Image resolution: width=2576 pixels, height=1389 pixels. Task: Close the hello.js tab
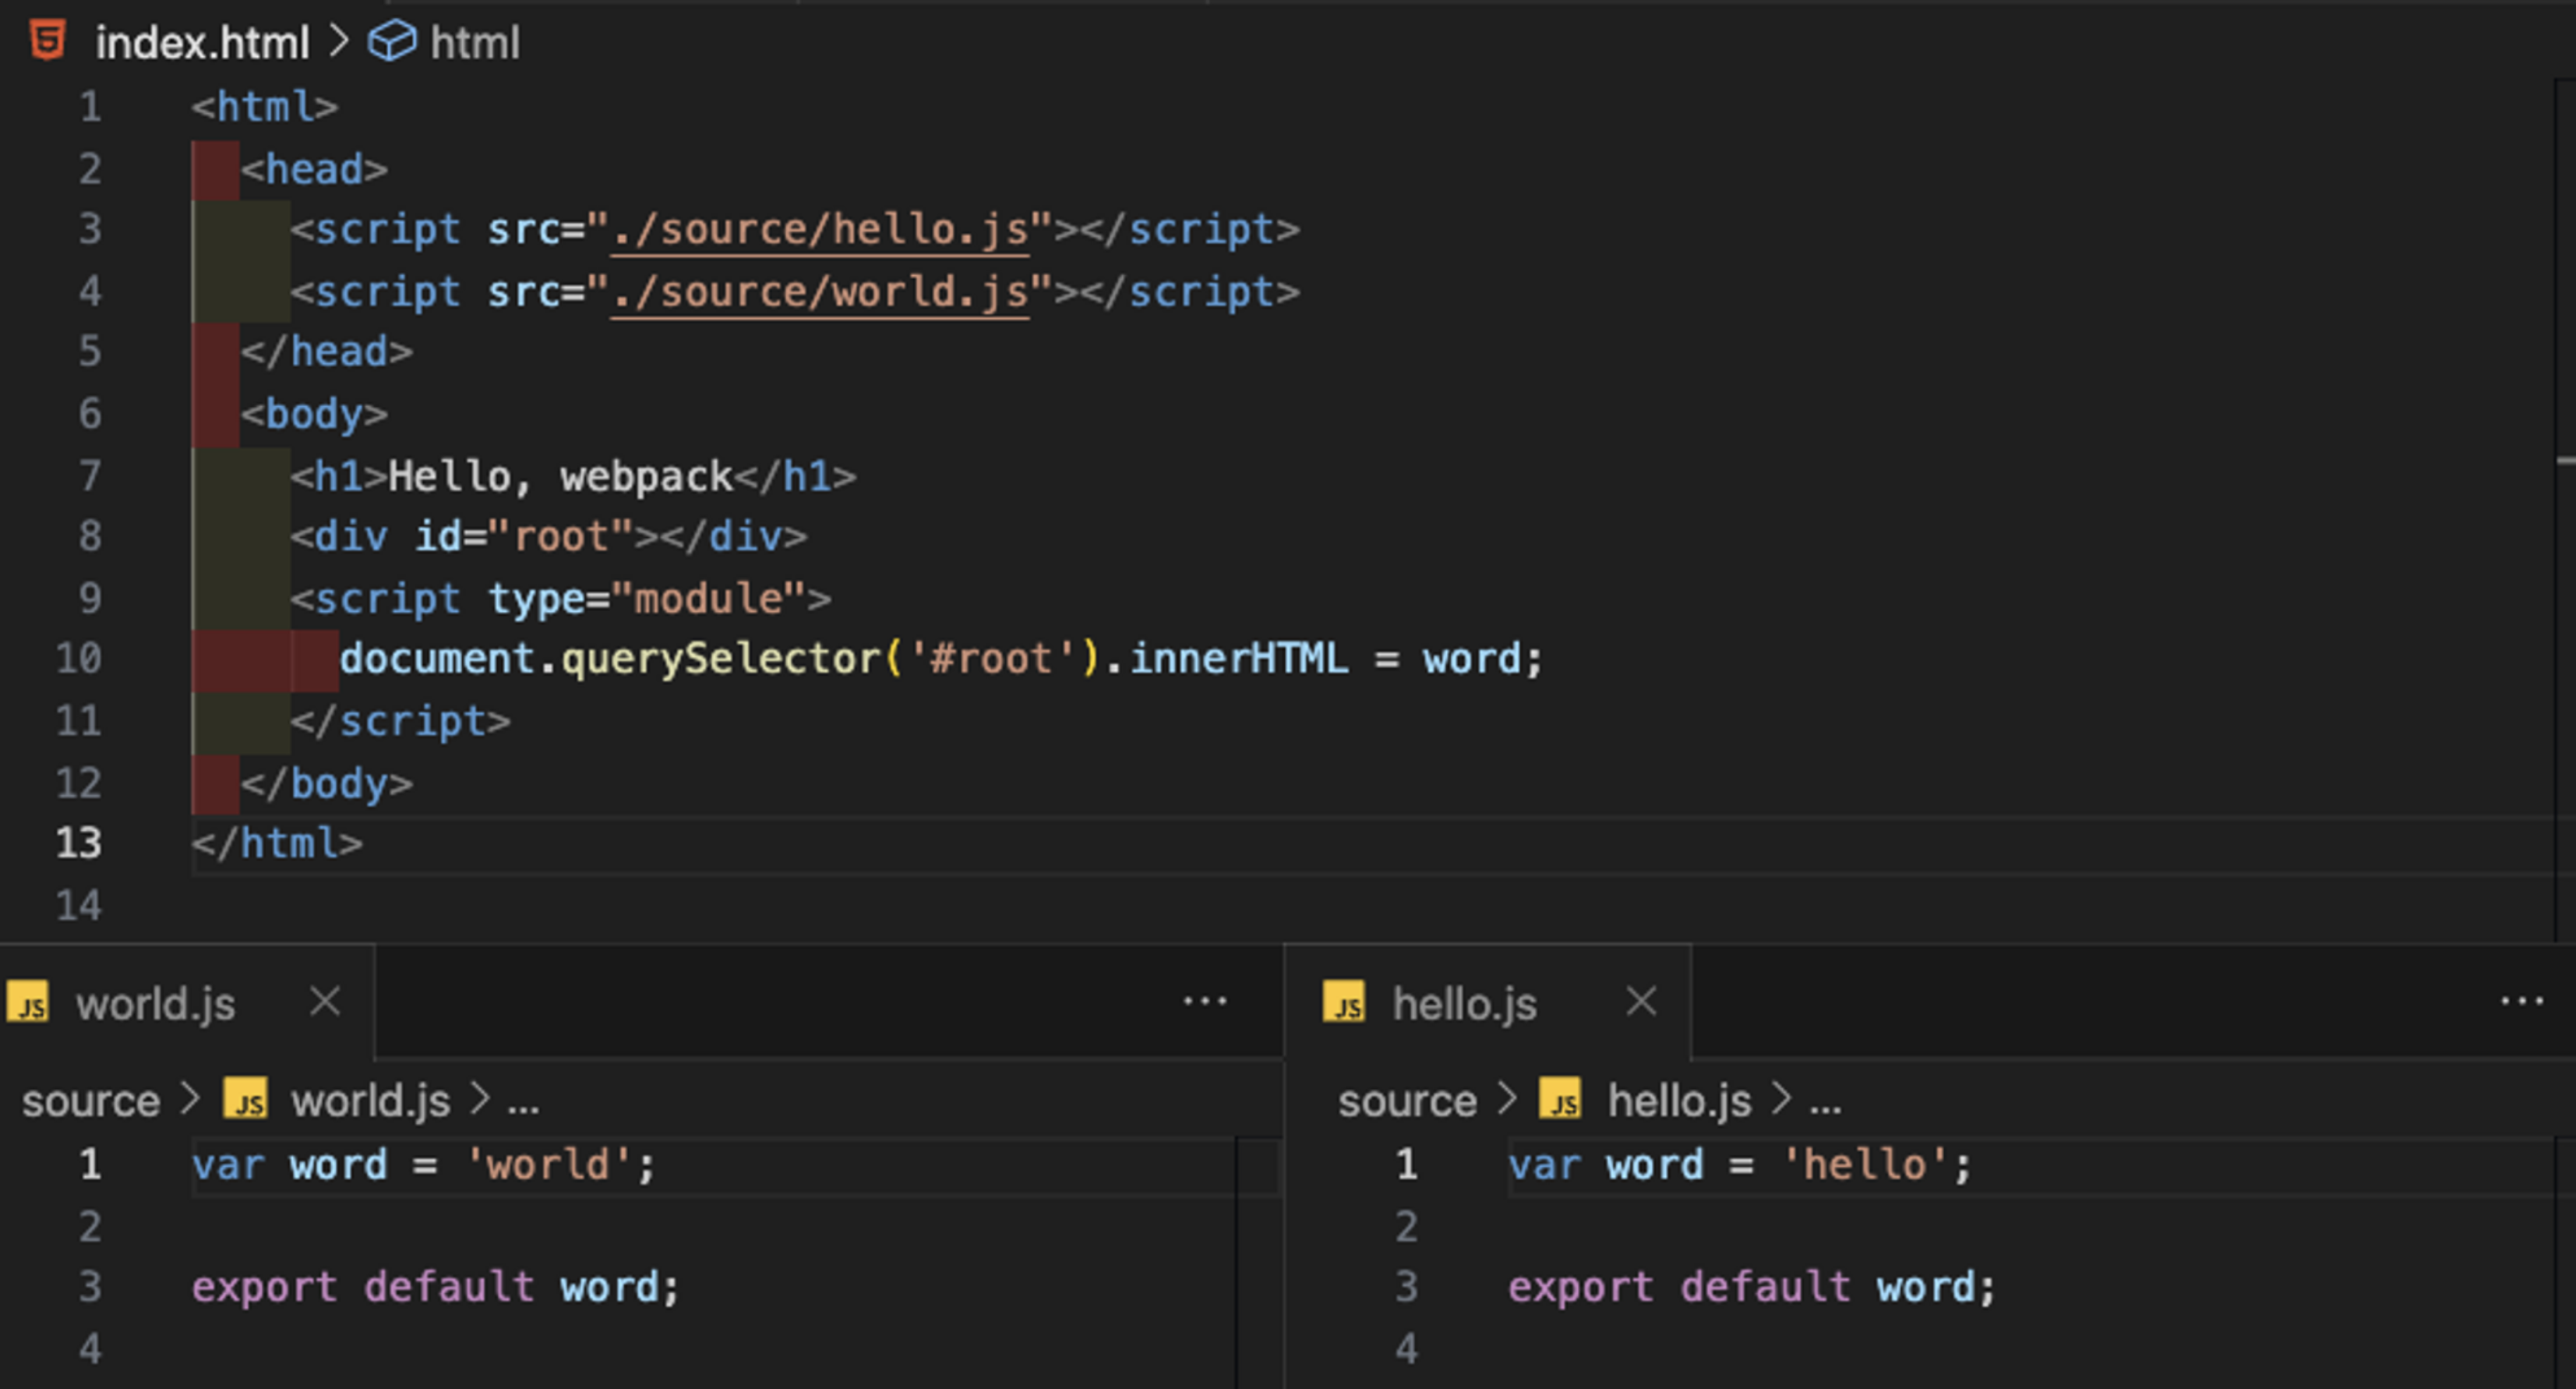point(1641,1001)
